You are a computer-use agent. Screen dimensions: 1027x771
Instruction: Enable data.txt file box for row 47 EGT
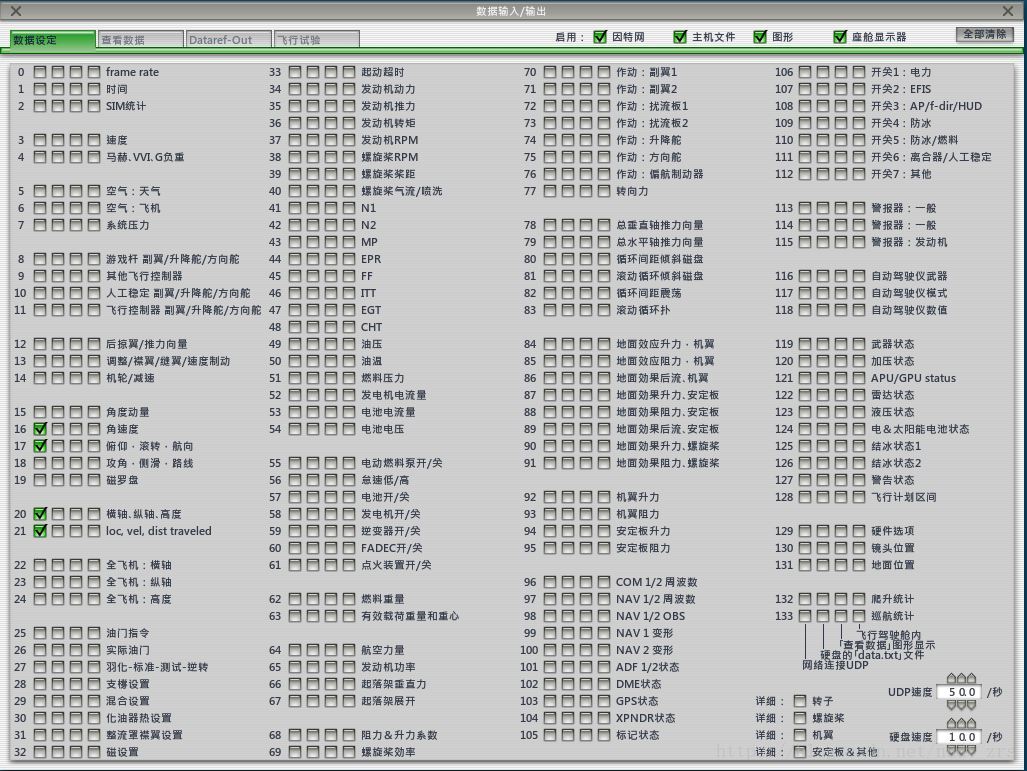312,310
